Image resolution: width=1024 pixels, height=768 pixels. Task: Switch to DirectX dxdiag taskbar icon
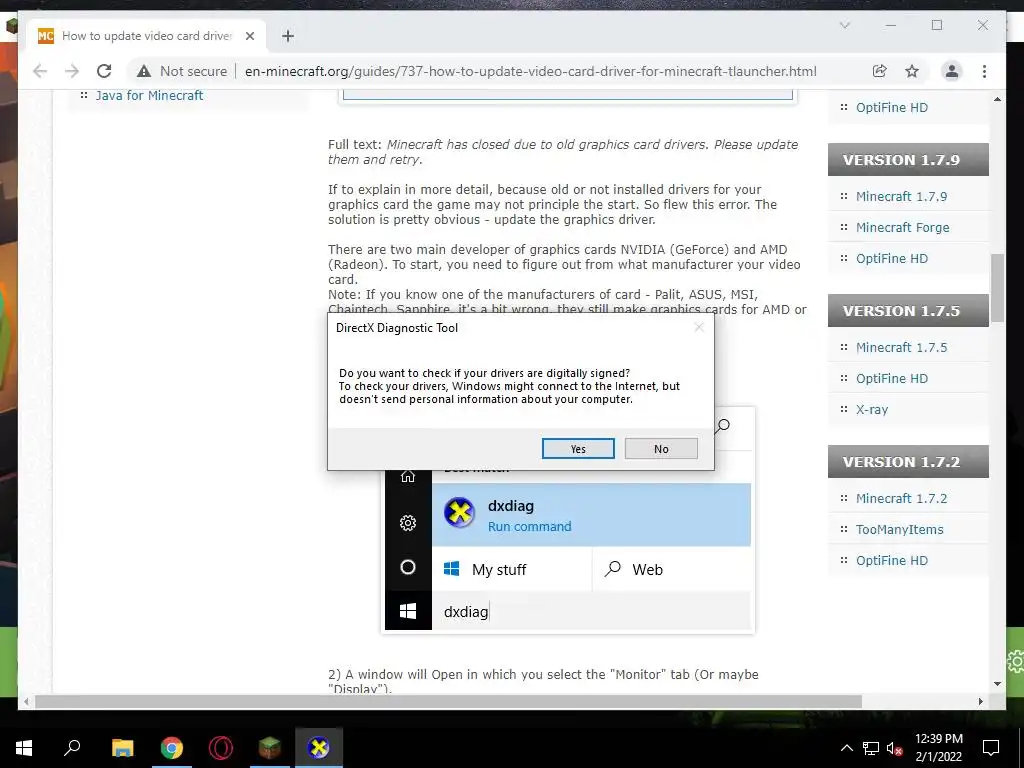pos(319,748)
